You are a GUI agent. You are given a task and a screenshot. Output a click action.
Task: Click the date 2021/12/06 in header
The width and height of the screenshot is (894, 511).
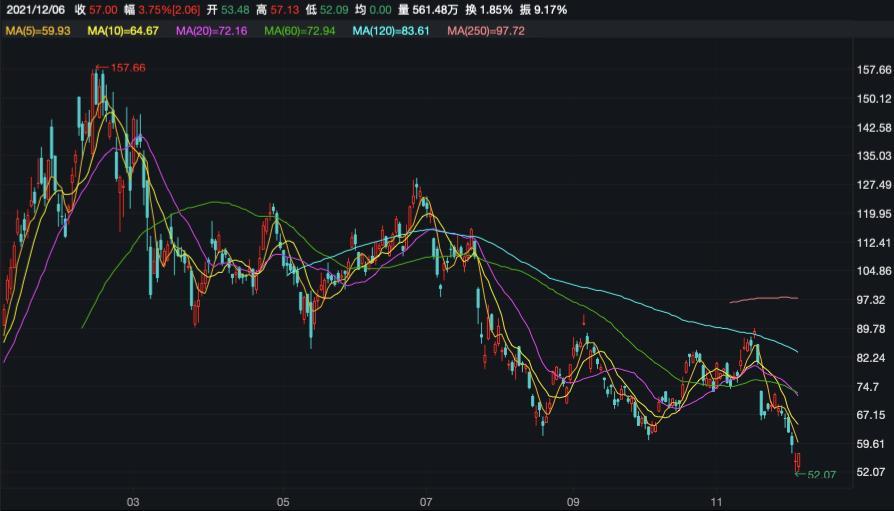[x=35, y=10]
